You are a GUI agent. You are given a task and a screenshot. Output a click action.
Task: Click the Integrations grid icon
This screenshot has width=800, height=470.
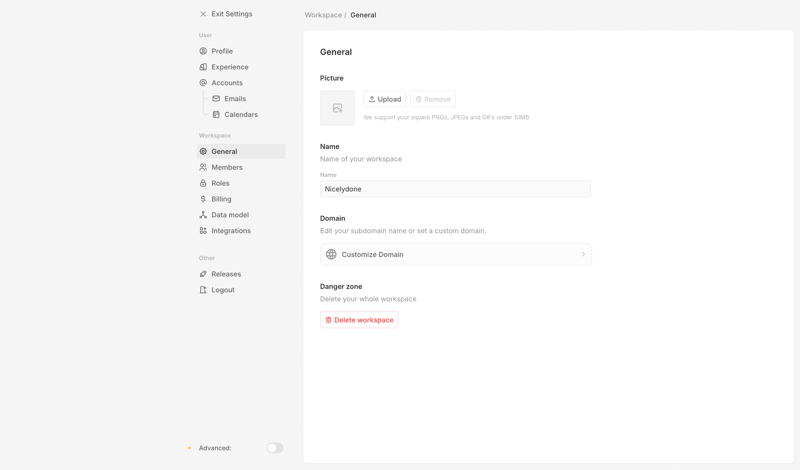pyautogui.click(x=203, y=231)
